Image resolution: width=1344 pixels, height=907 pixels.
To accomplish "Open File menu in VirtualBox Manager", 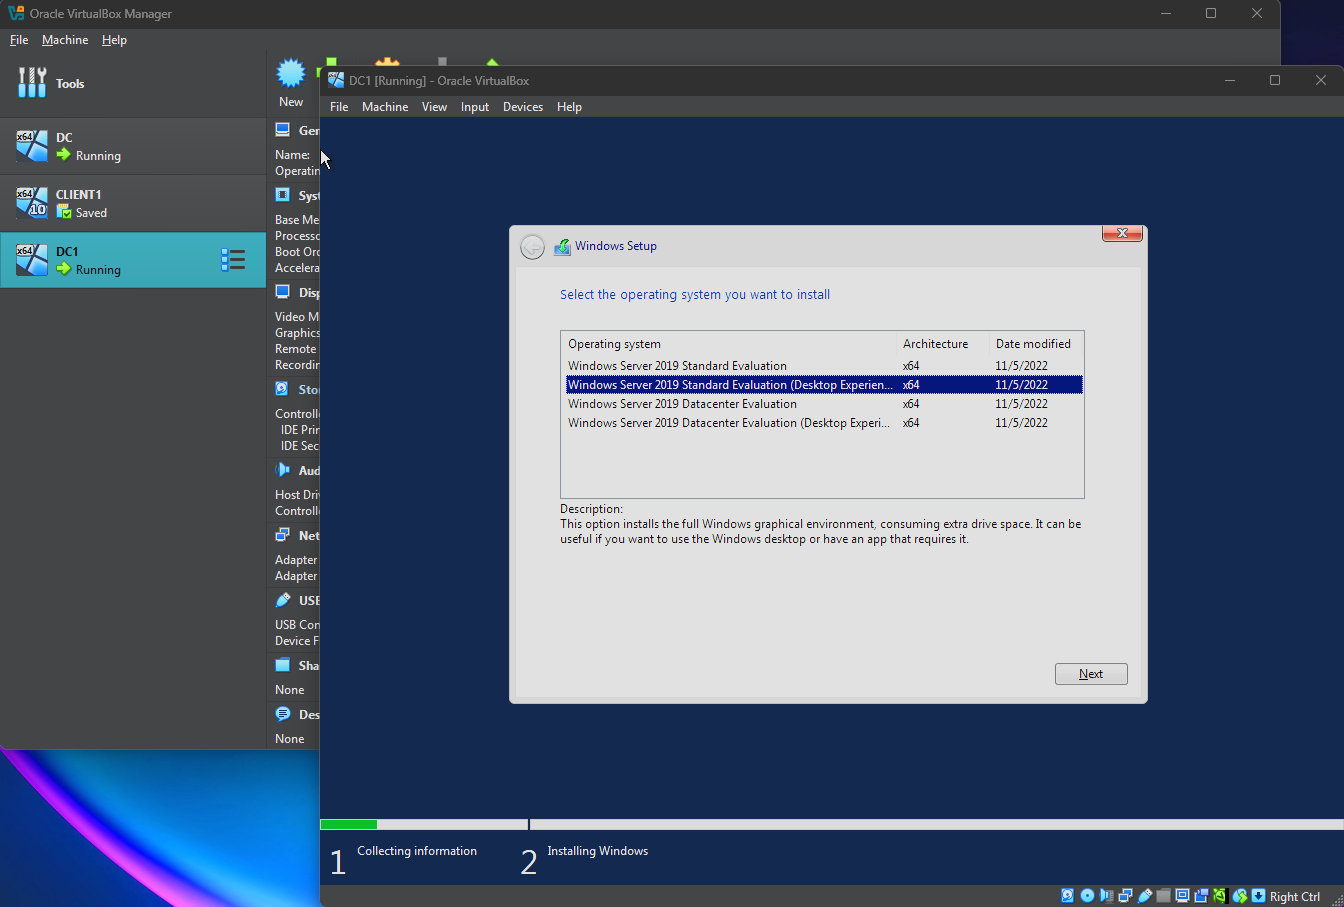I will click(19, 40).
